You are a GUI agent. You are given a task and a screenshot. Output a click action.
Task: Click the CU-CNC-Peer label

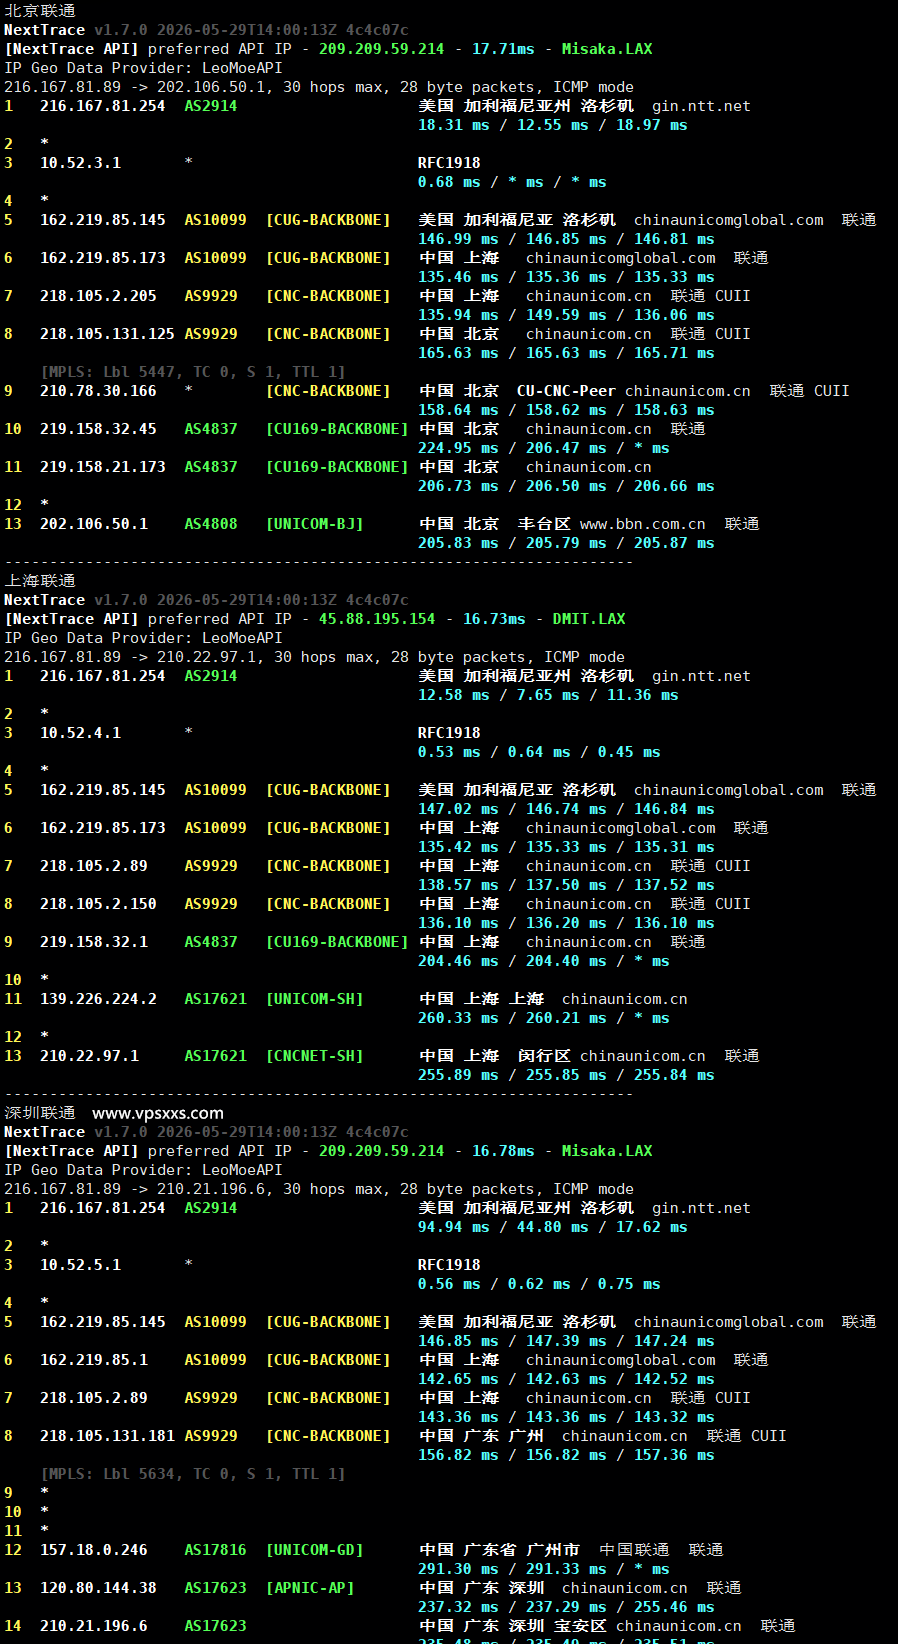566,391
